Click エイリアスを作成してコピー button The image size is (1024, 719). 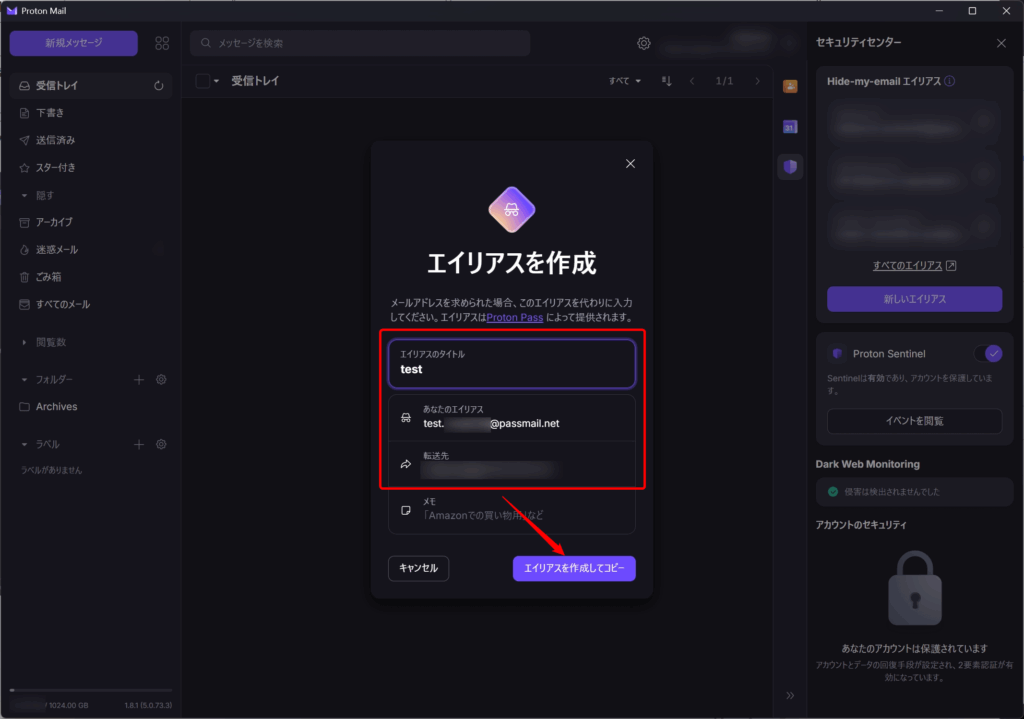(x=574, y=568)
